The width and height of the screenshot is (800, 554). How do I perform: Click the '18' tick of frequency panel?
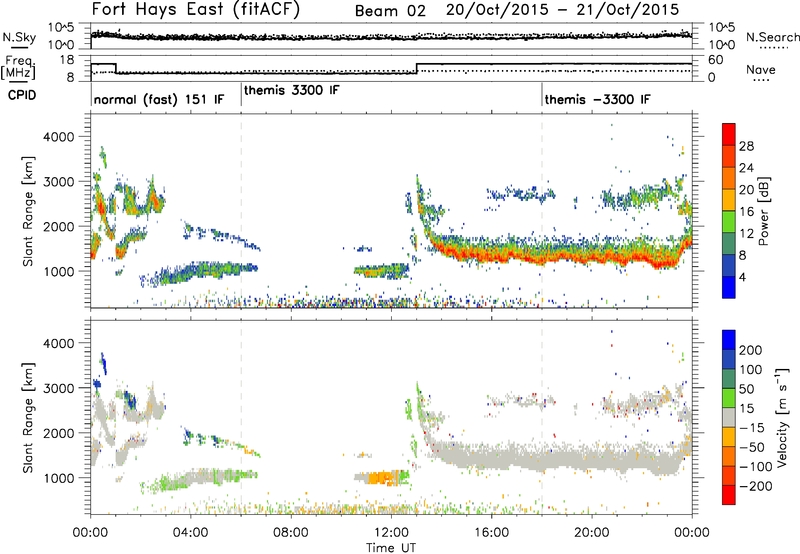click(67, 60)
